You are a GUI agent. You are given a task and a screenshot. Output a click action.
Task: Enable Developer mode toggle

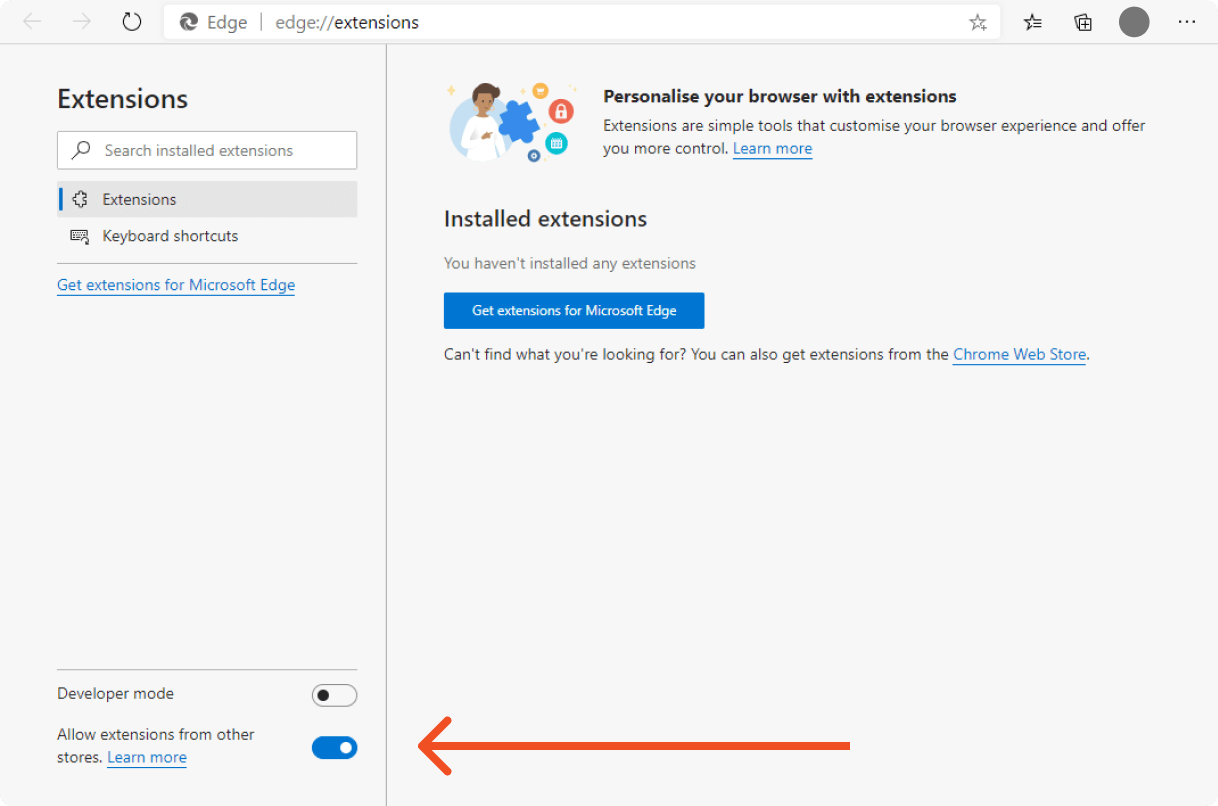(x=334, y=695)
